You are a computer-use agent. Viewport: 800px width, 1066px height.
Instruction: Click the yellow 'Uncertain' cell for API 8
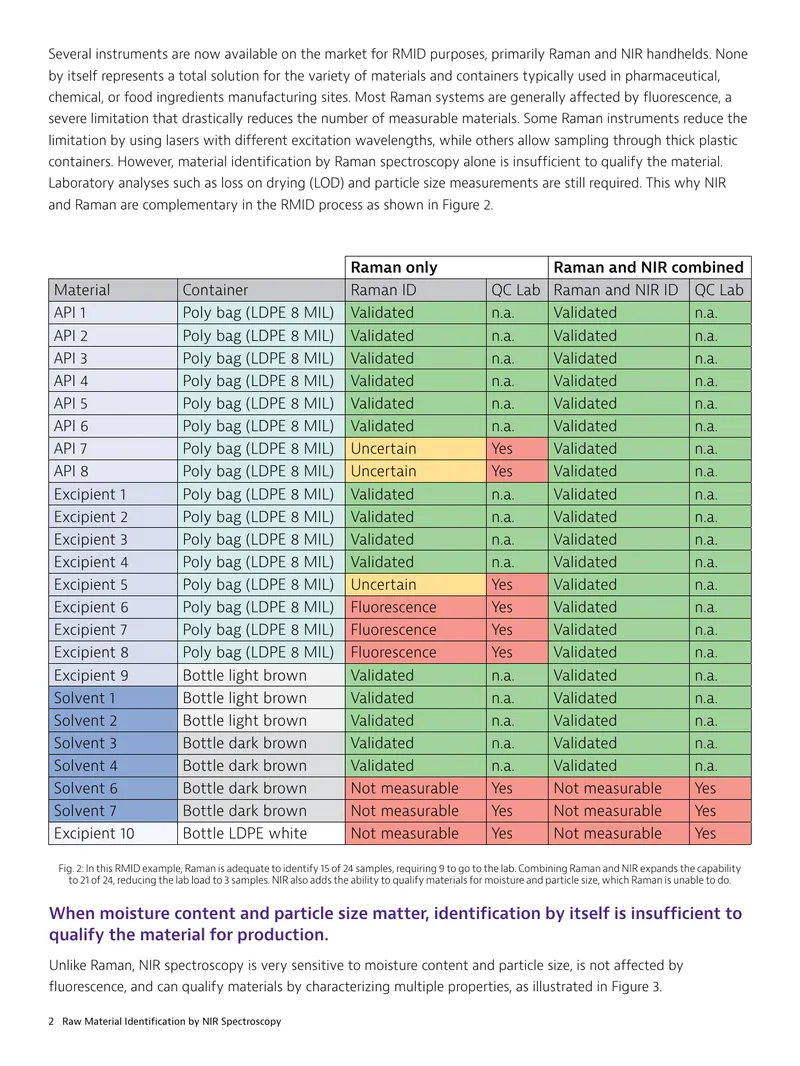click(x=415, y=471)
